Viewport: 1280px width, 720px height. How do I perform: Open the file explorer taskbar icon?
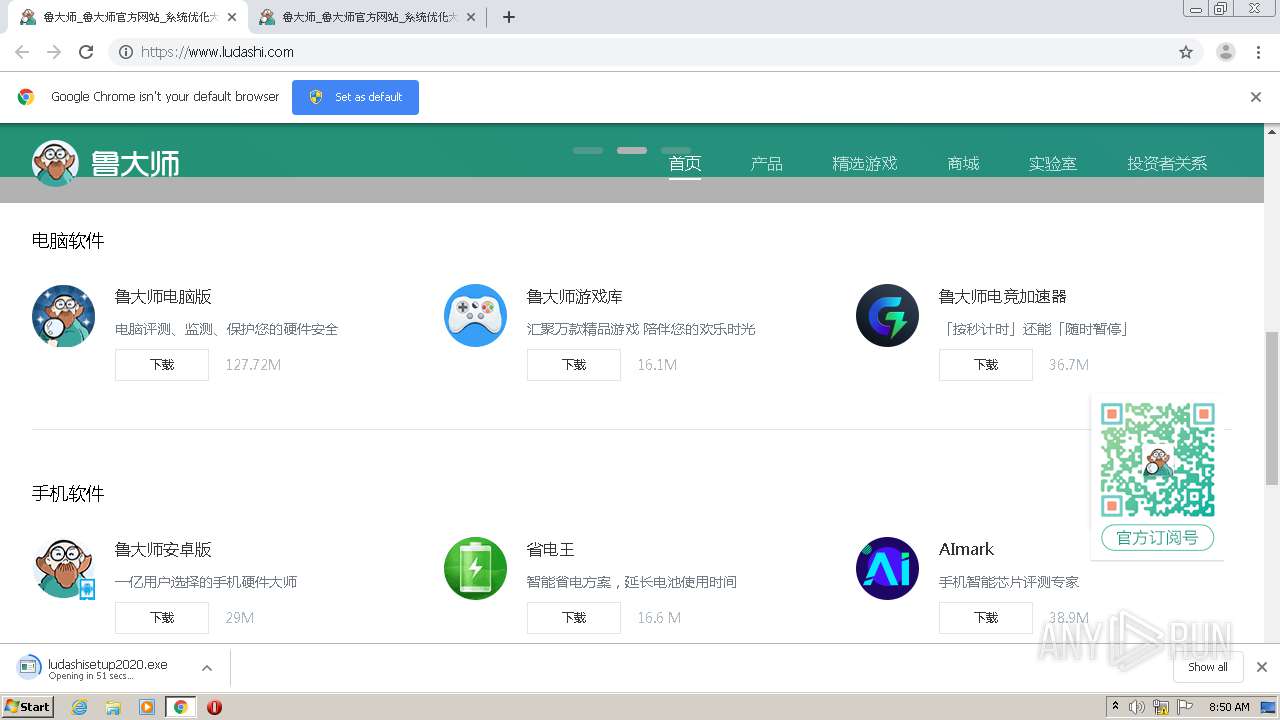[x=113, y=707]
